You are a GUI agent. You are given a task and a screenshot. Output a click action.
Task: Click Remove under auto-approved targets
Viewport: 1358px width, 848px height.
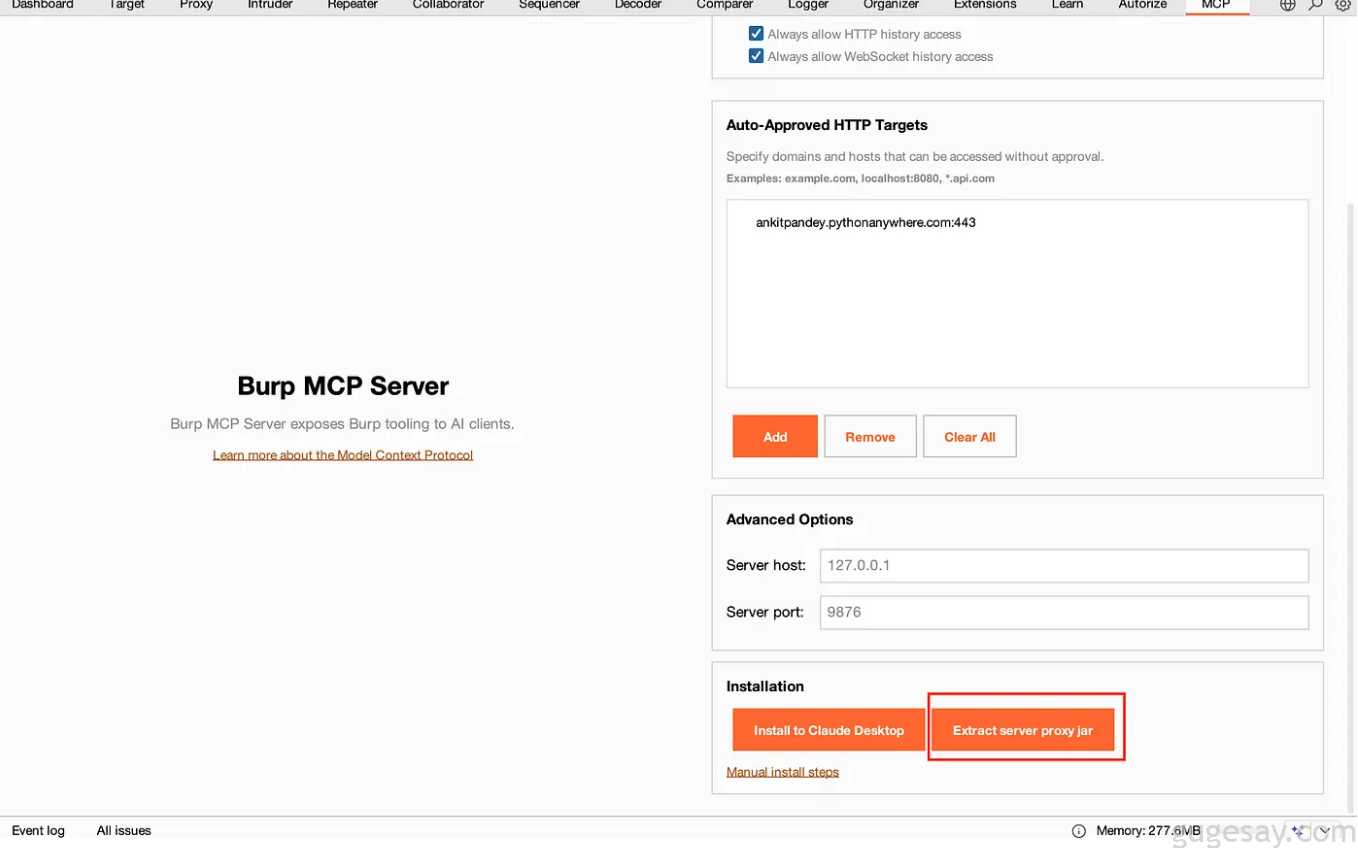(870, 437)
